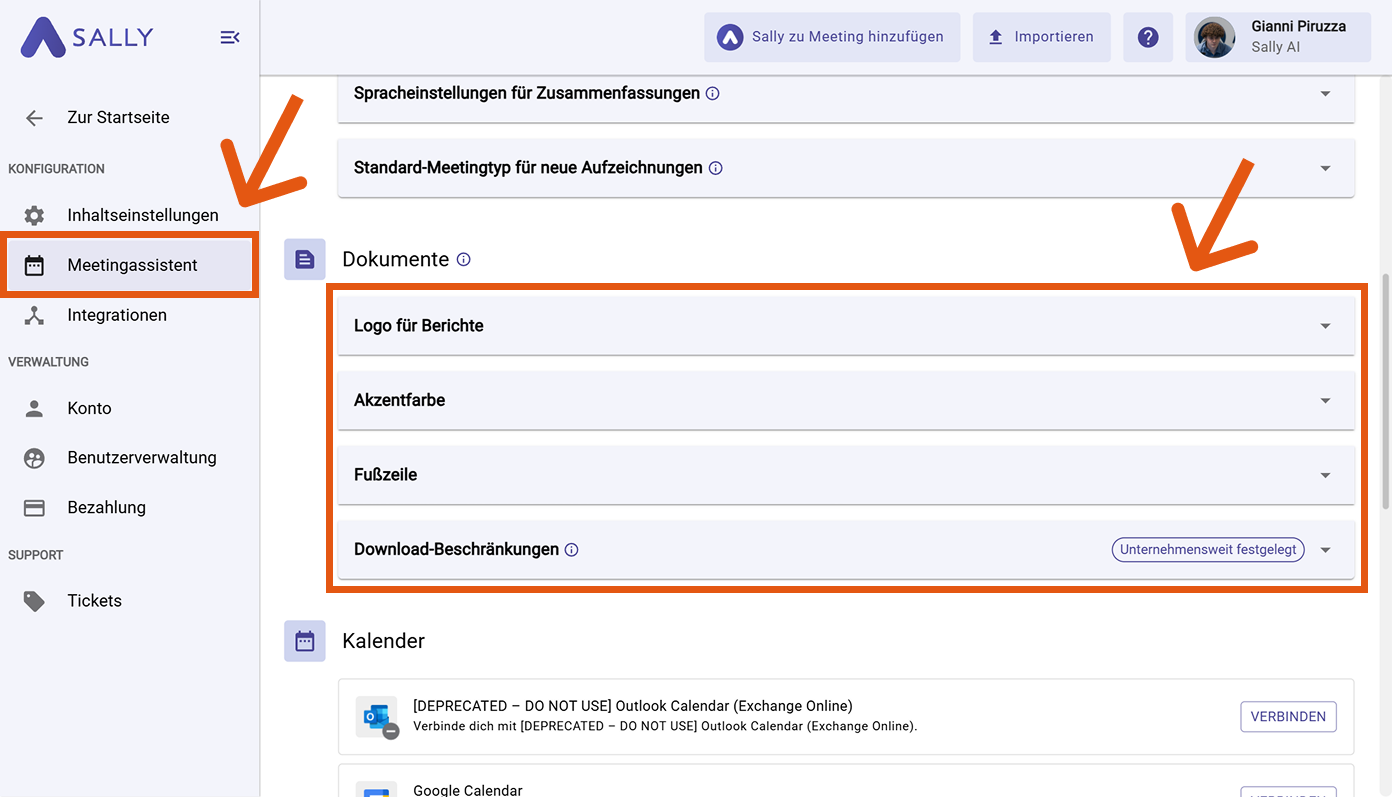Click info icon beside Dokumente heading

point(464,259)
